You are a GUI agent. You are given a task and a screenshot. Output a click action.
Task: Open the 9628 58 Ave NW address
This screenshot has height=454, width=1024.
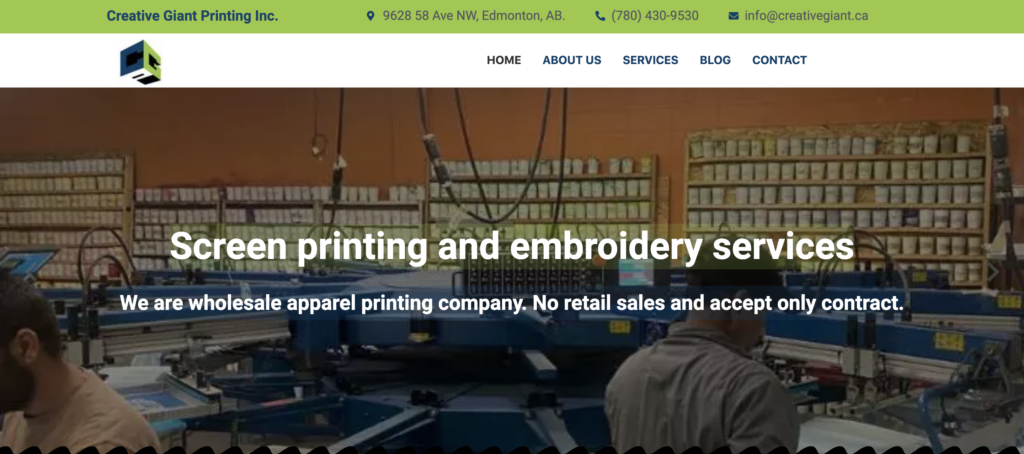coord(474,16)
